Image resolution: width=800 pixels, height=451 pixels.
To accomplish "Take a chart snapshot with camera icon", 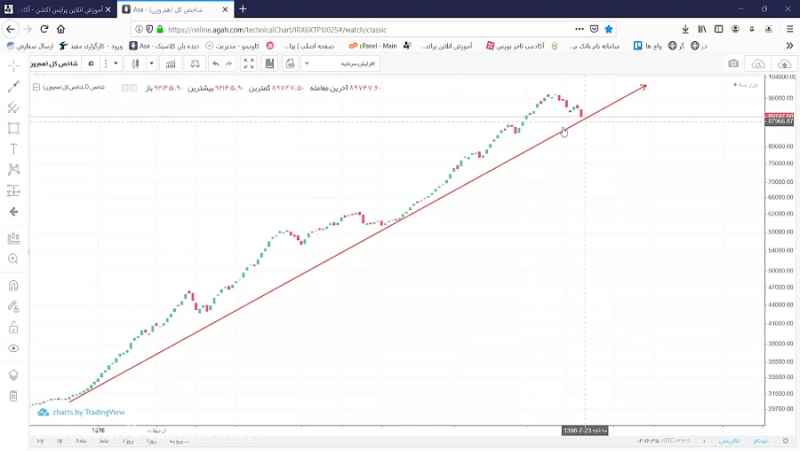I will pyautogui.click(x=733, y=64).
